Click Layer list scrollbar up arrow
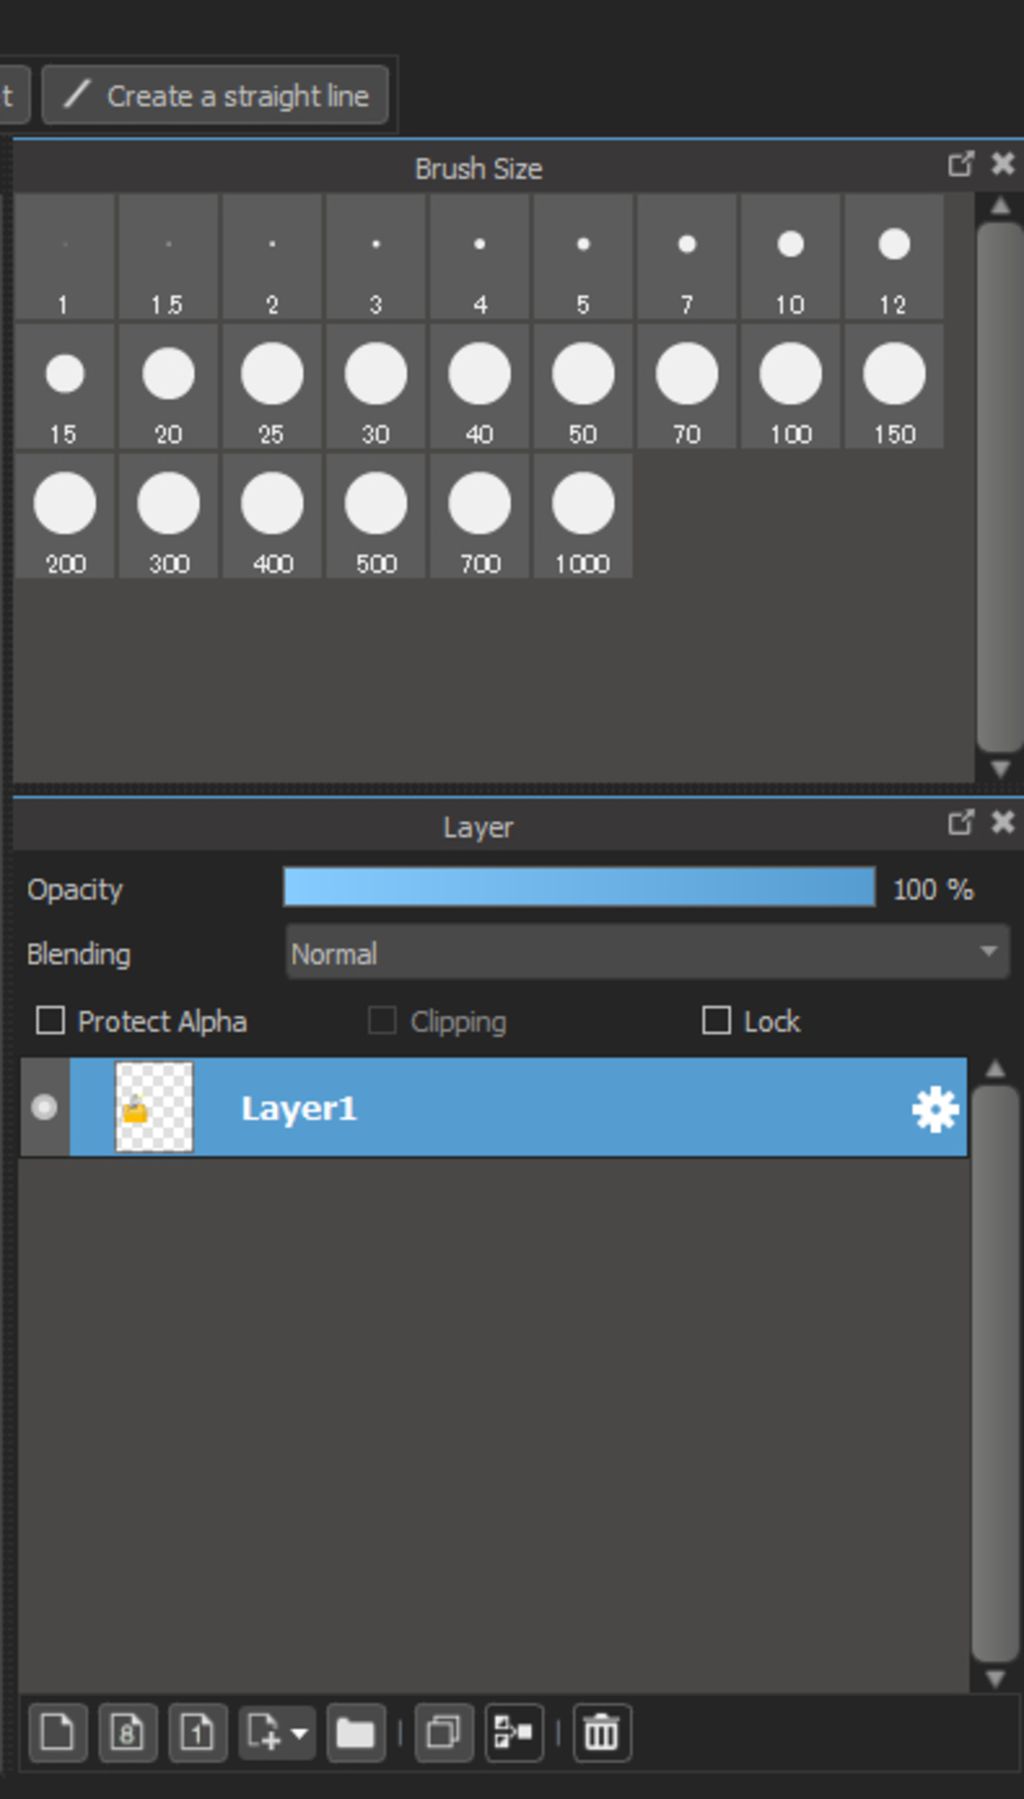1024x1799 pixels. point(995,1069)
